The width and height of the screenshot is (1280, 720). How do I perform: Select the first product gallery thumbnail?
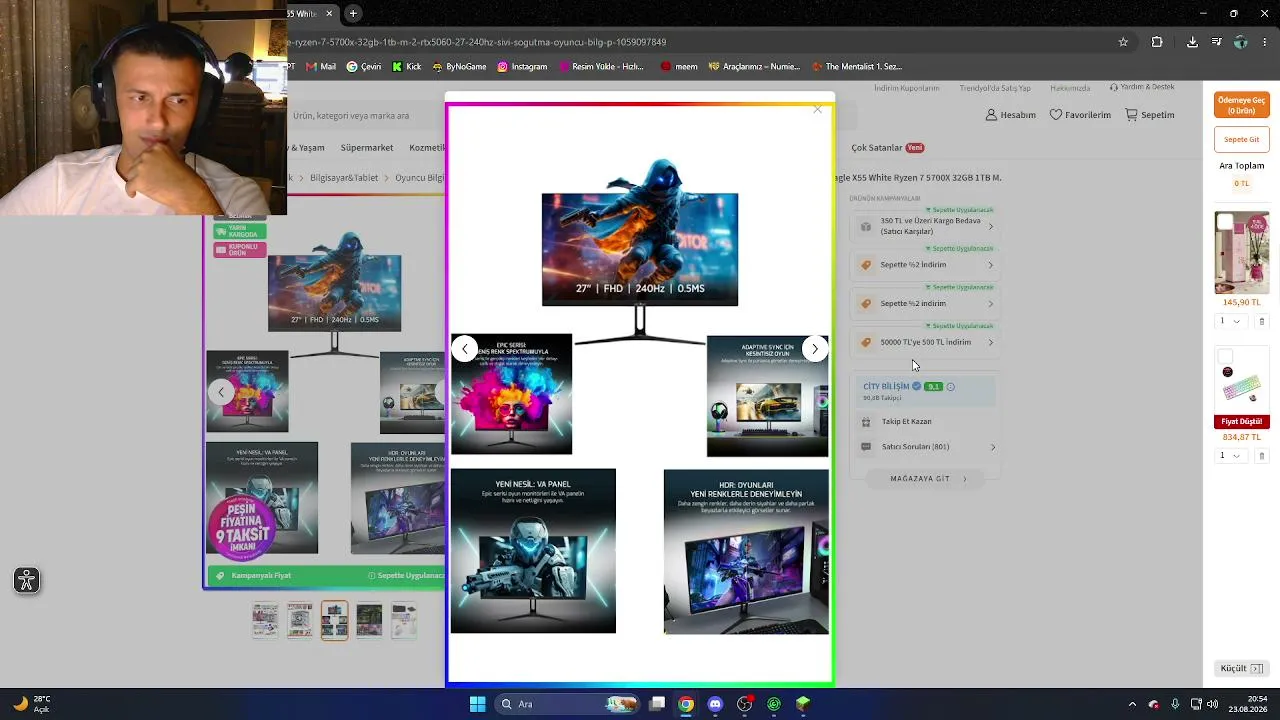(x=265, y=620)
